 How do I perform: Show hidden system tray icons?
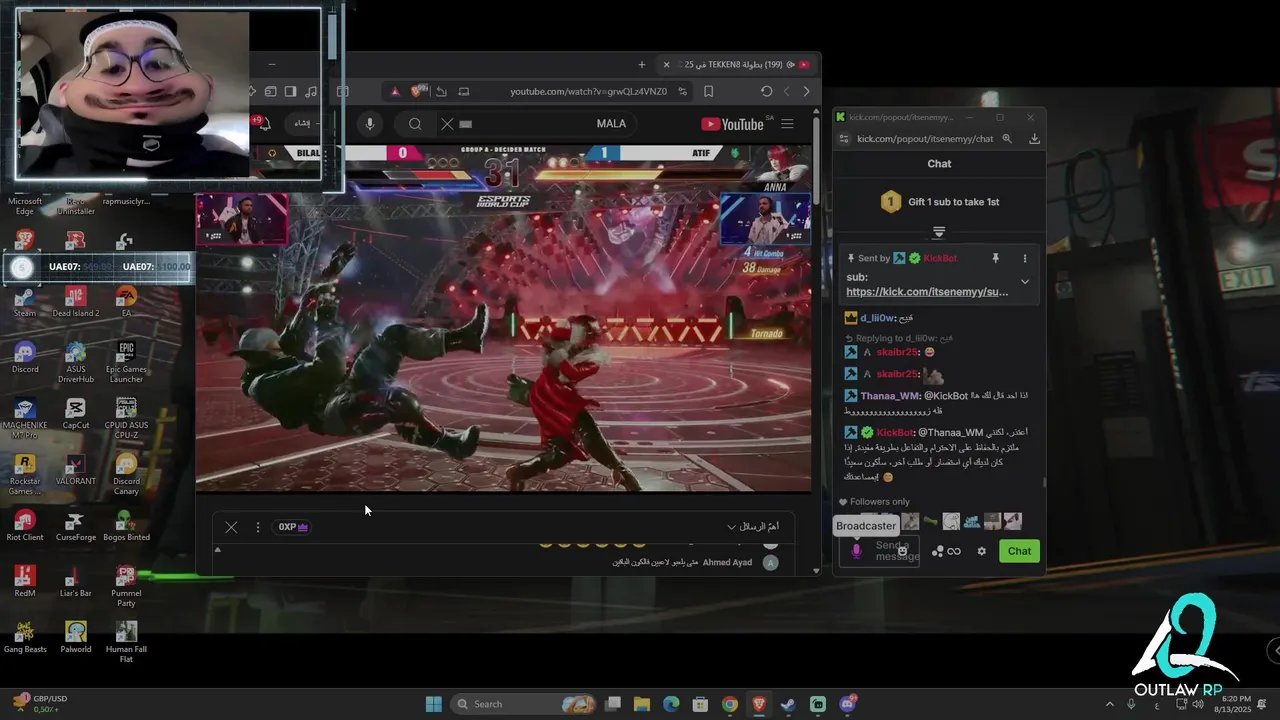[1109, 704]
